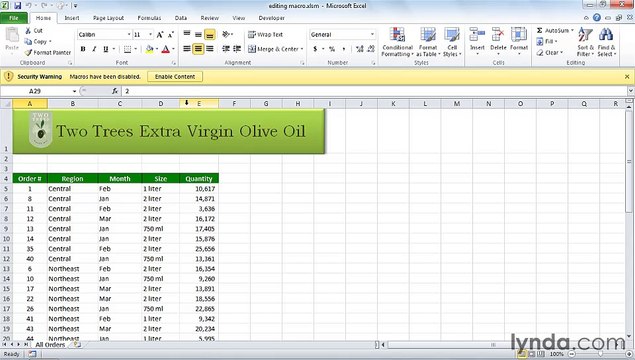
Task: Apply Comma Style format
Action: pyautogui.click(x=343, y=49)
